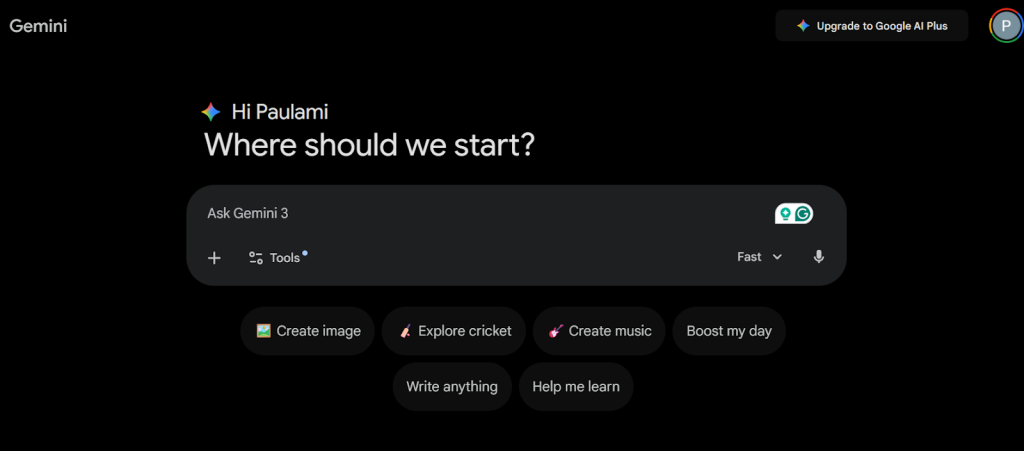Expand the Fast model selector dropdown

pyautogui.click(x=759, y=257)
